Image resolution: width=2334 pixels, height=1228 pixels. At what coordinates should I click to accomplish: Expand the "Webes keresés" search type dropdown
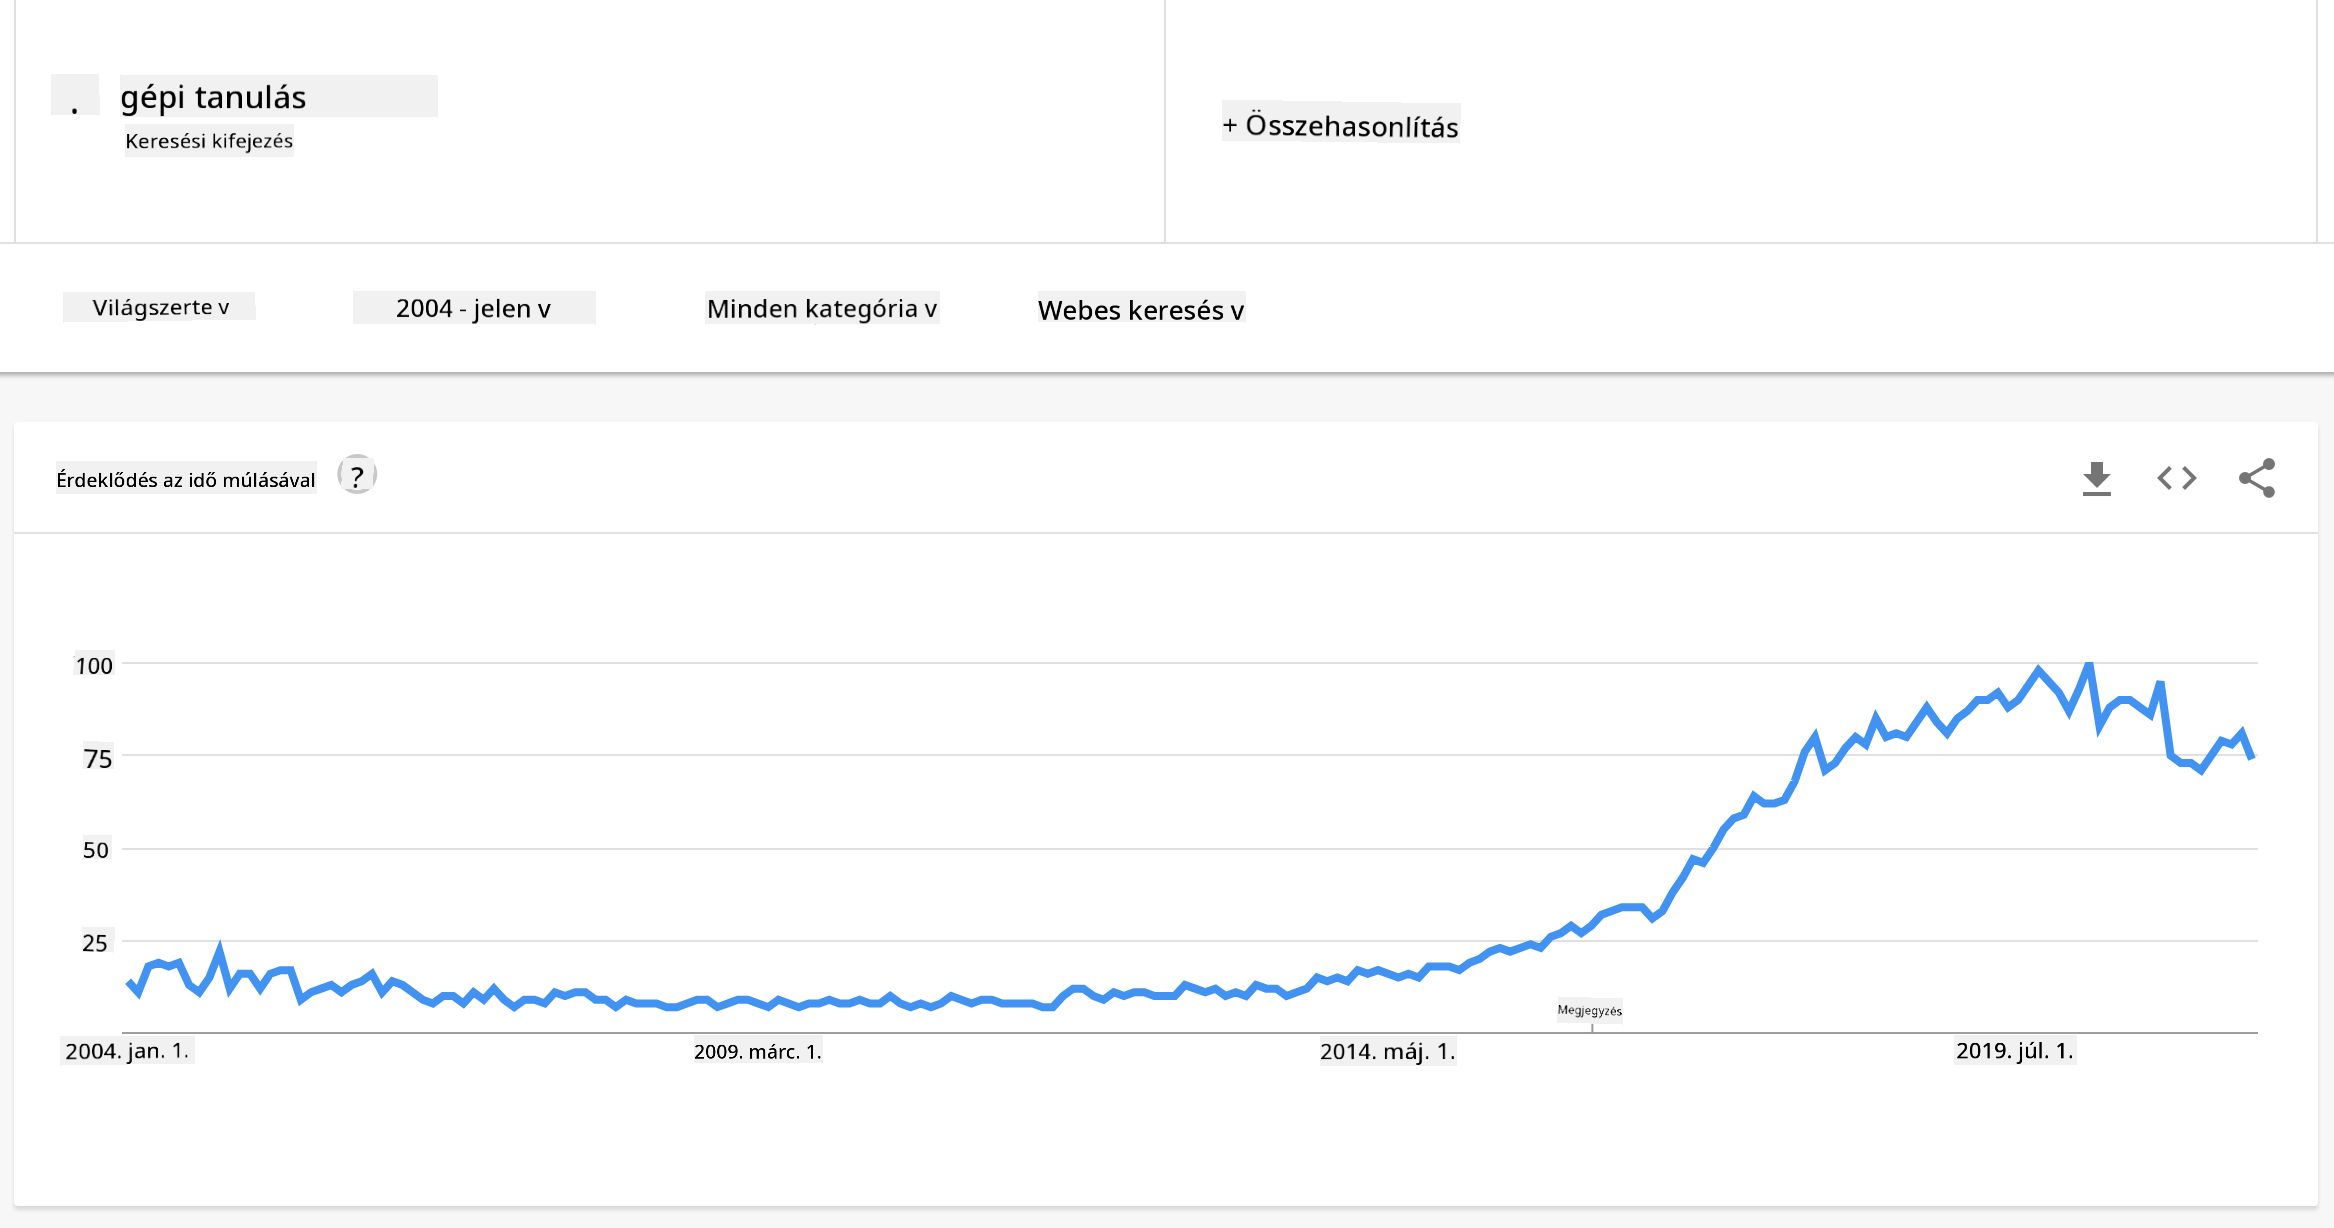tap(1140, 310)
